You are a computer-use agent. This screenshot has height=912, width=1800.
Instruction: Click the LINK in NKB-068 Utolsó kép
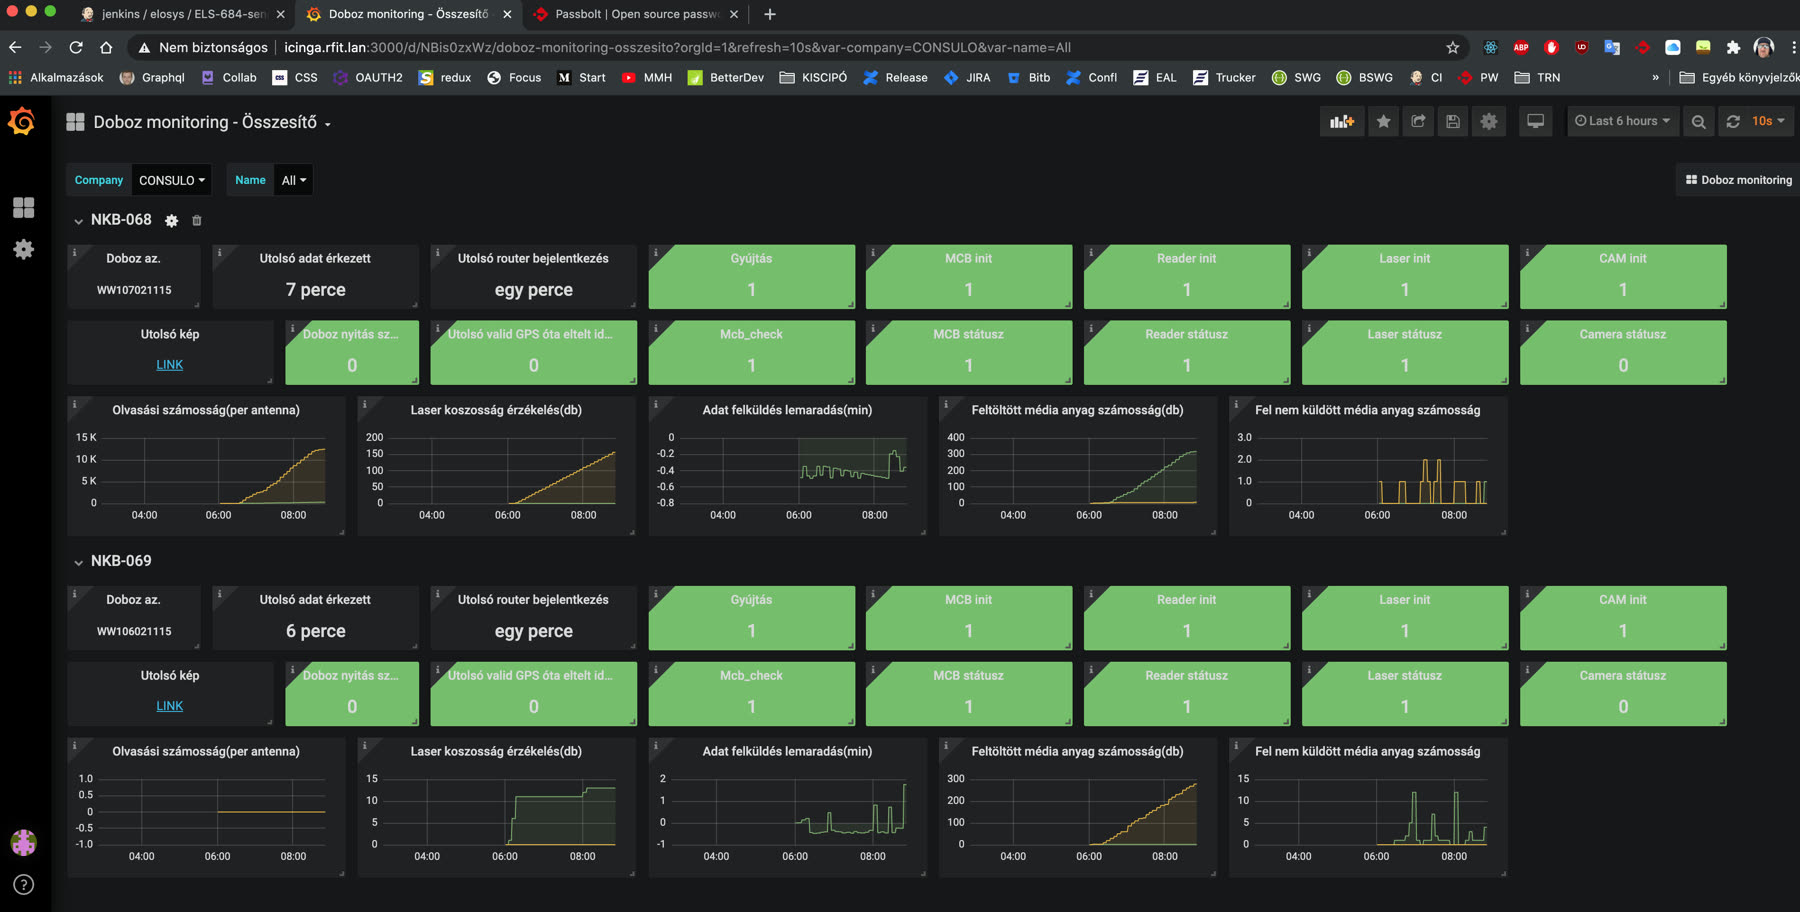click(x=170, y=365)
